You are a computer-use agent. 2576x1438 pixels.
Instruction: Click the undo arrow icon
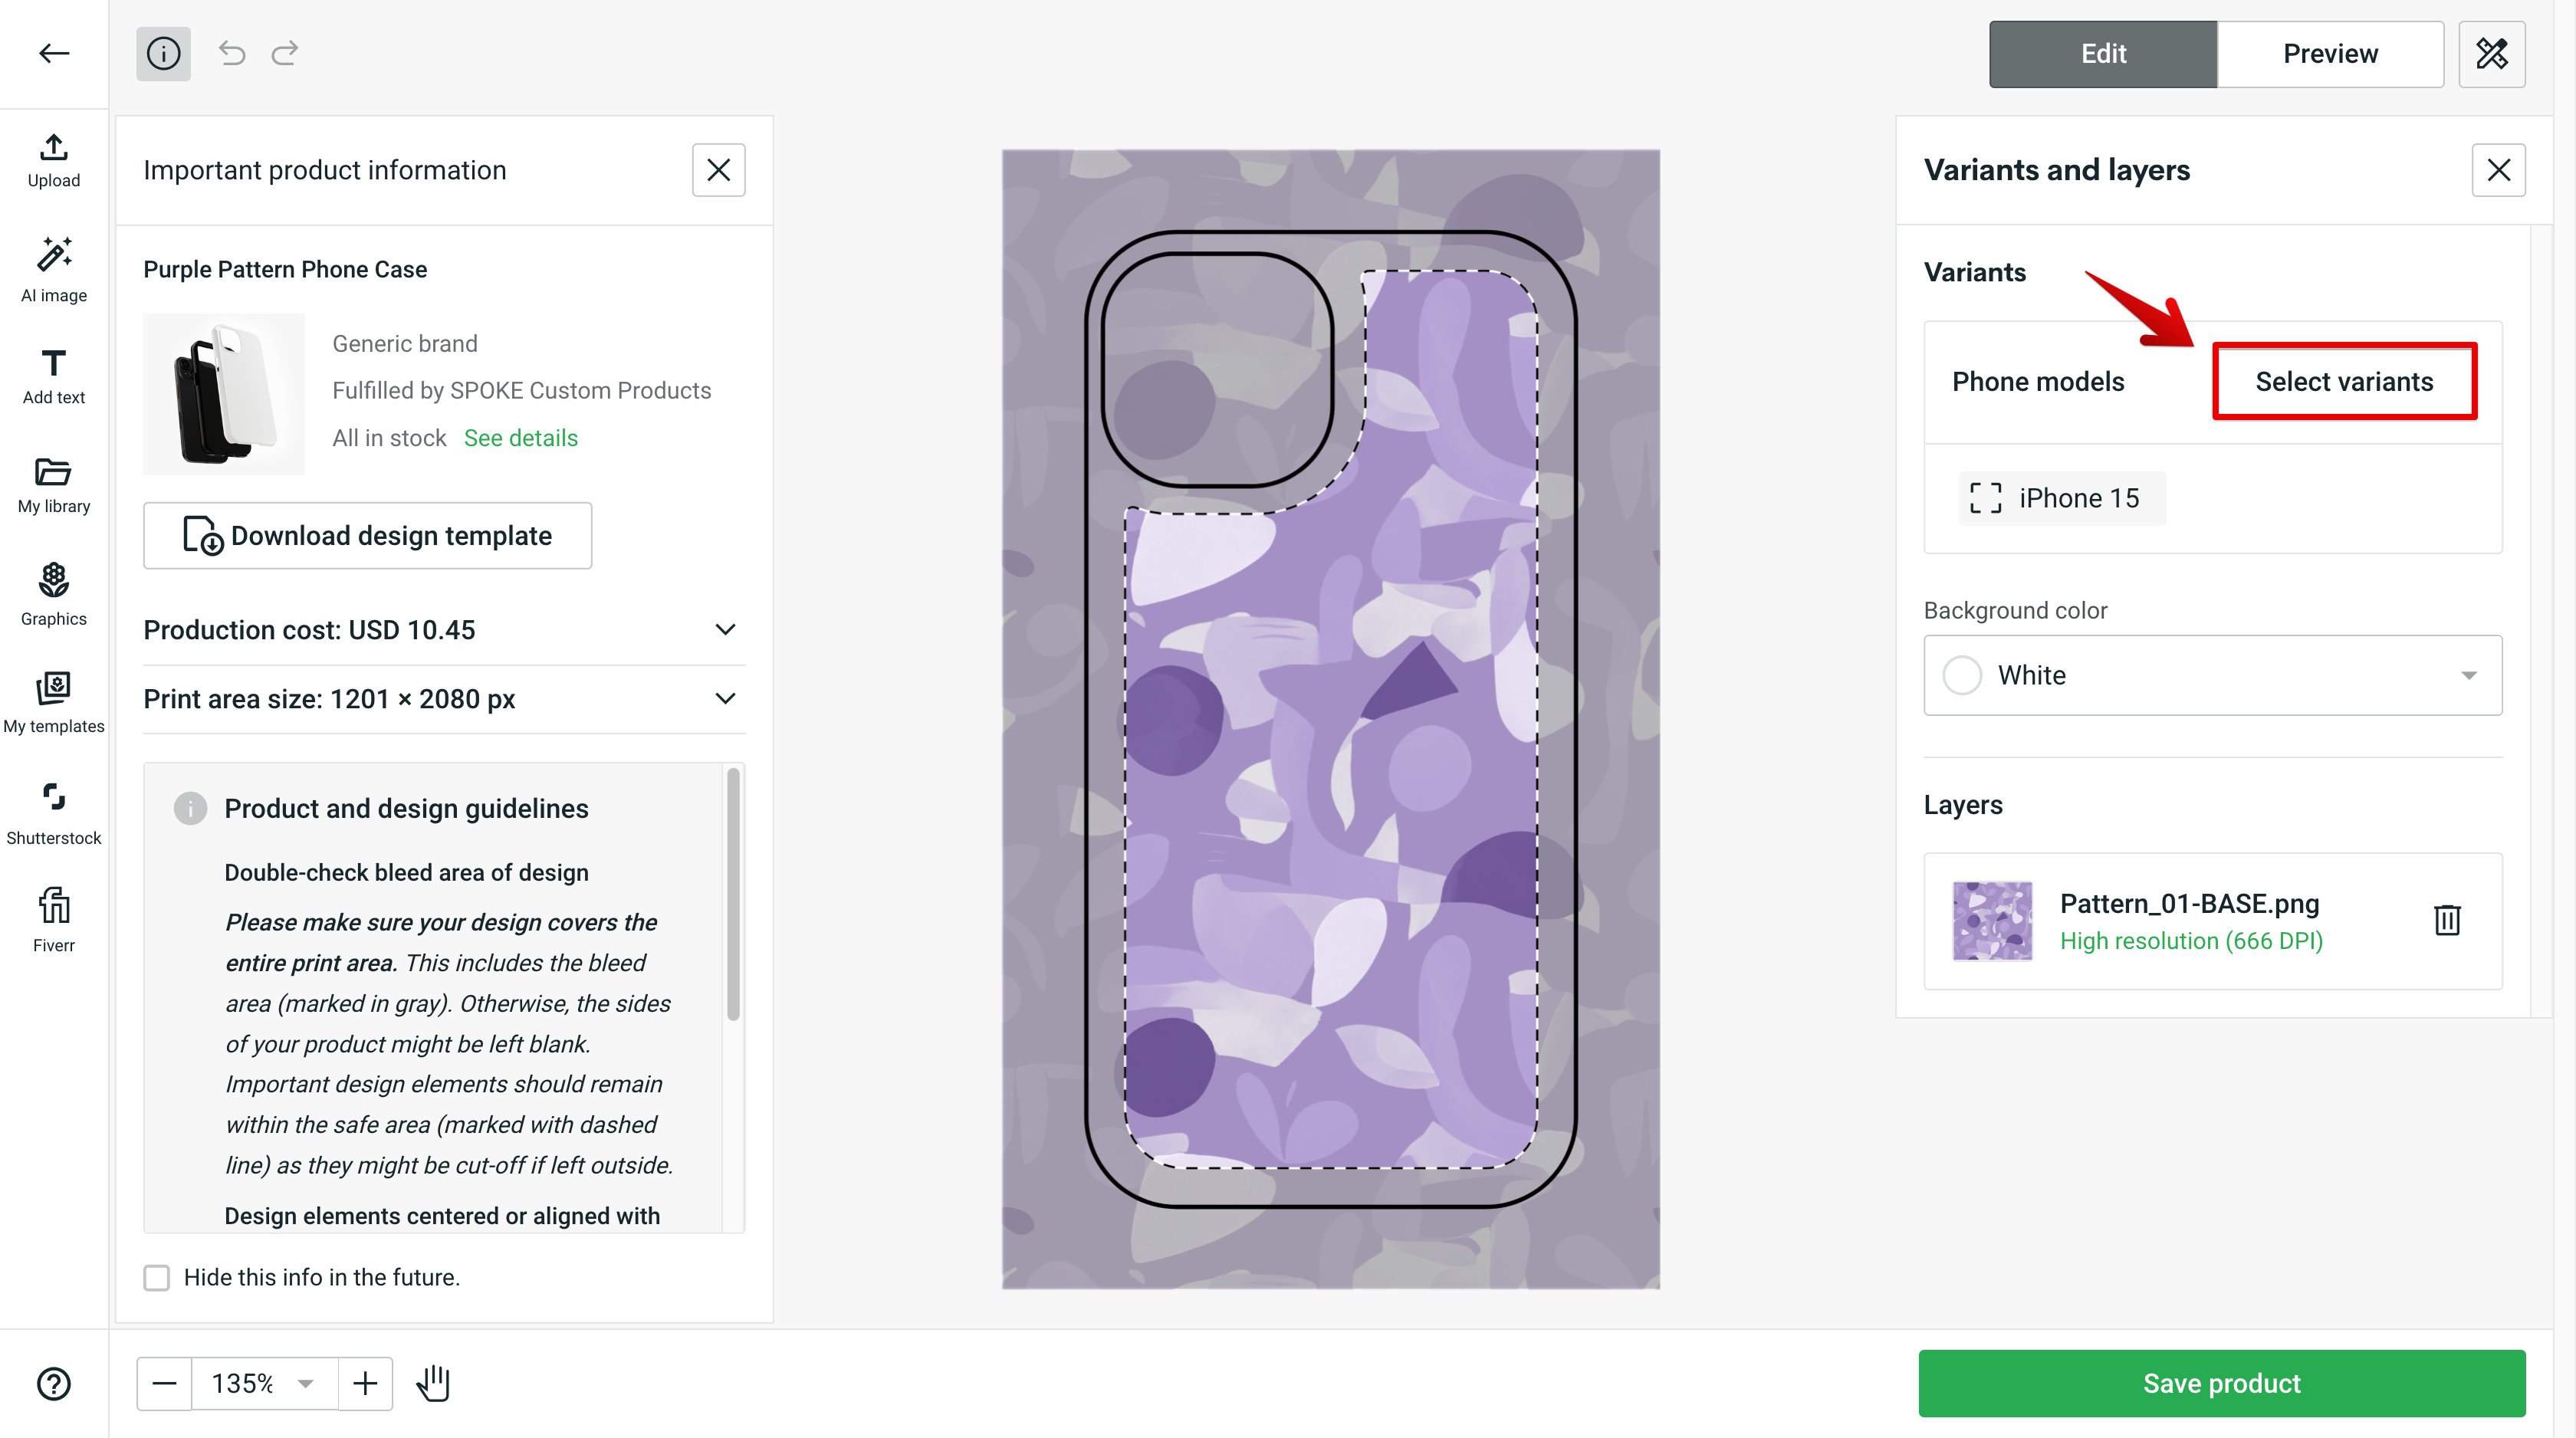click(232, 53)
